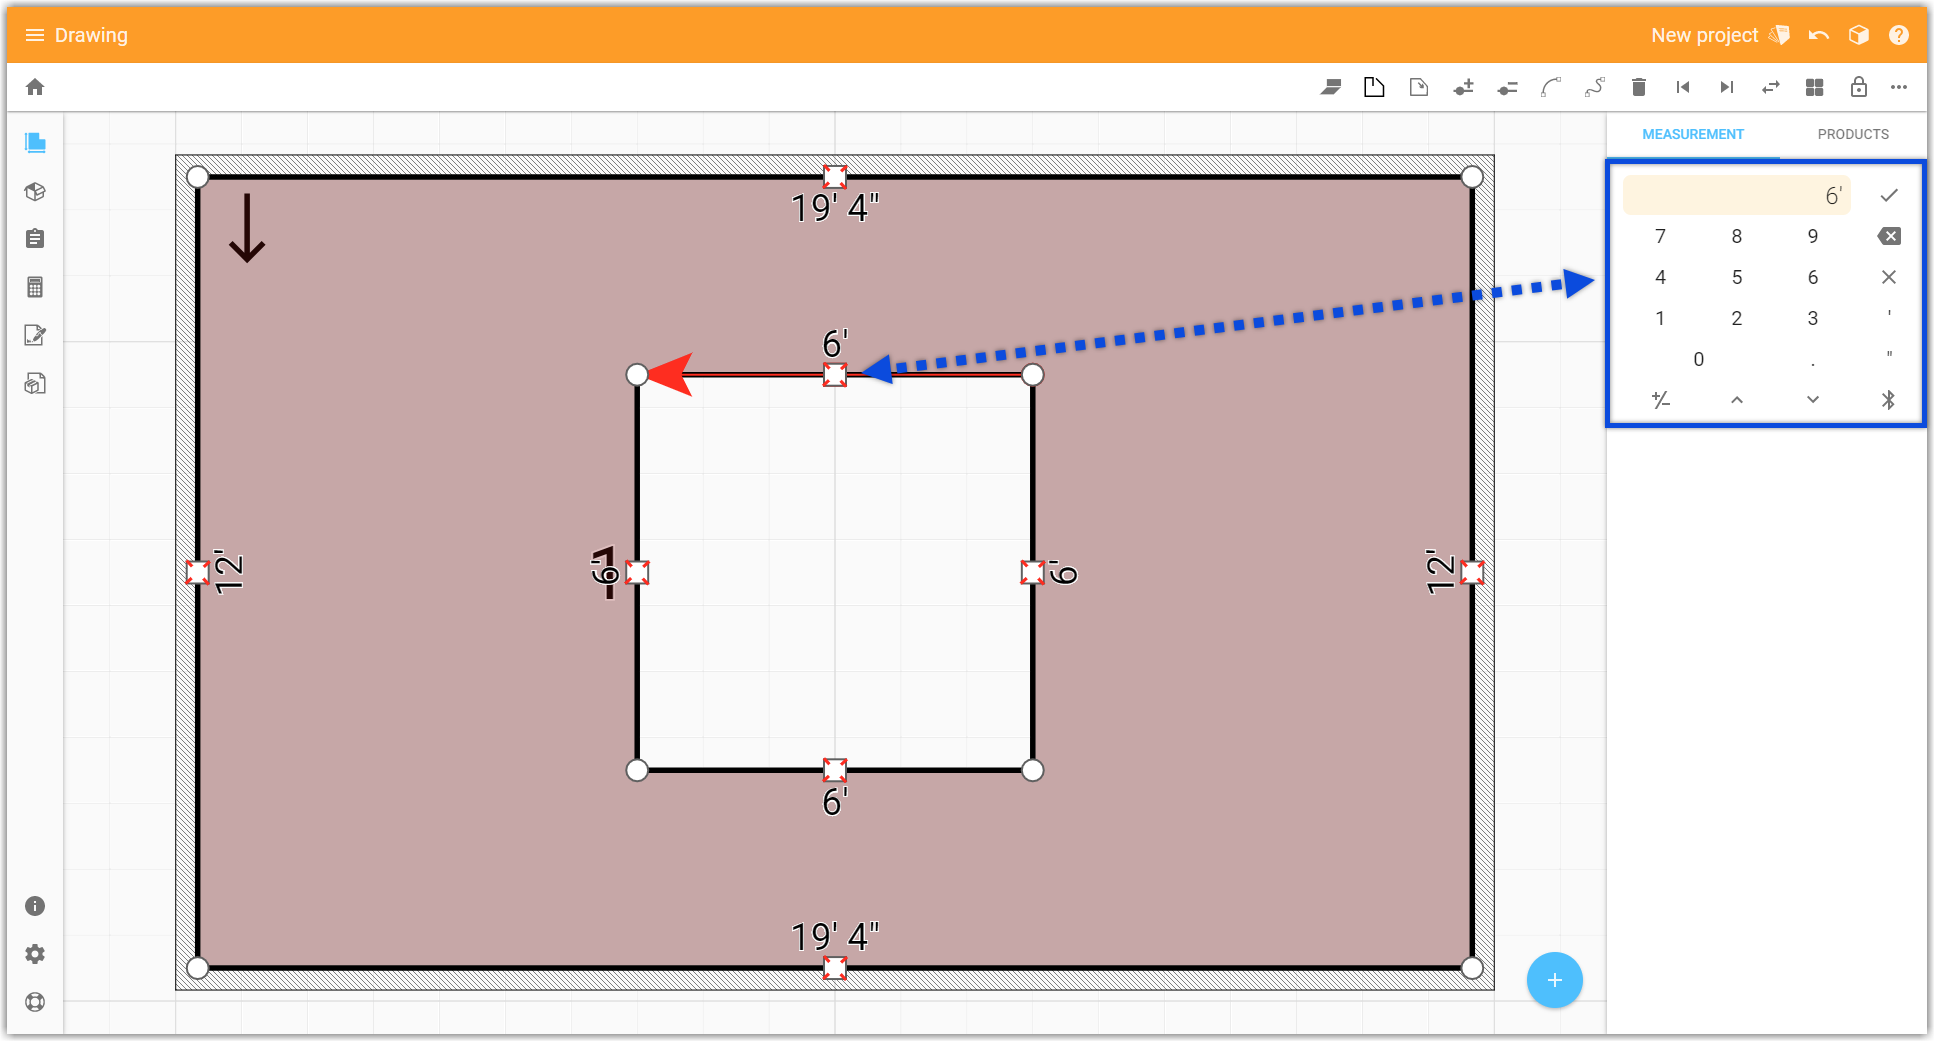This screenshot has width=1935, height=1042.
Task: Open the info circle sidebar icon
Action: (x=35, y=906)
